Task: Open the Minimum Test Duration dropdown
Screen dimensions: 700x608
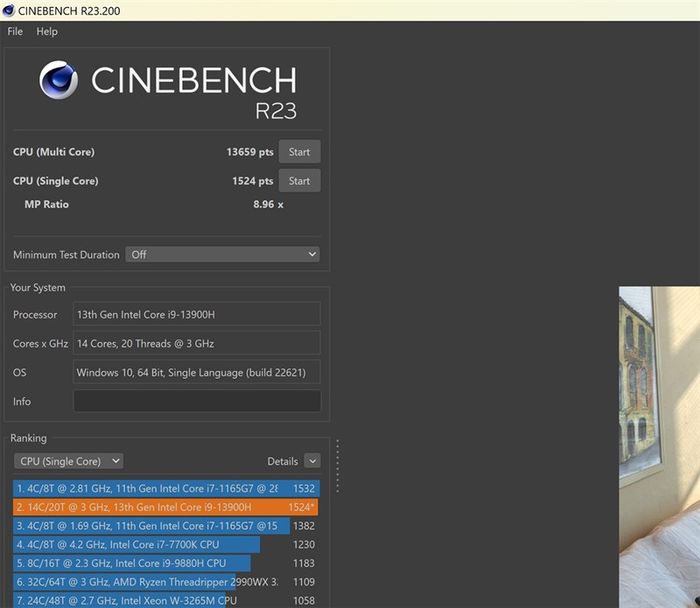Action: coord(222,254)
